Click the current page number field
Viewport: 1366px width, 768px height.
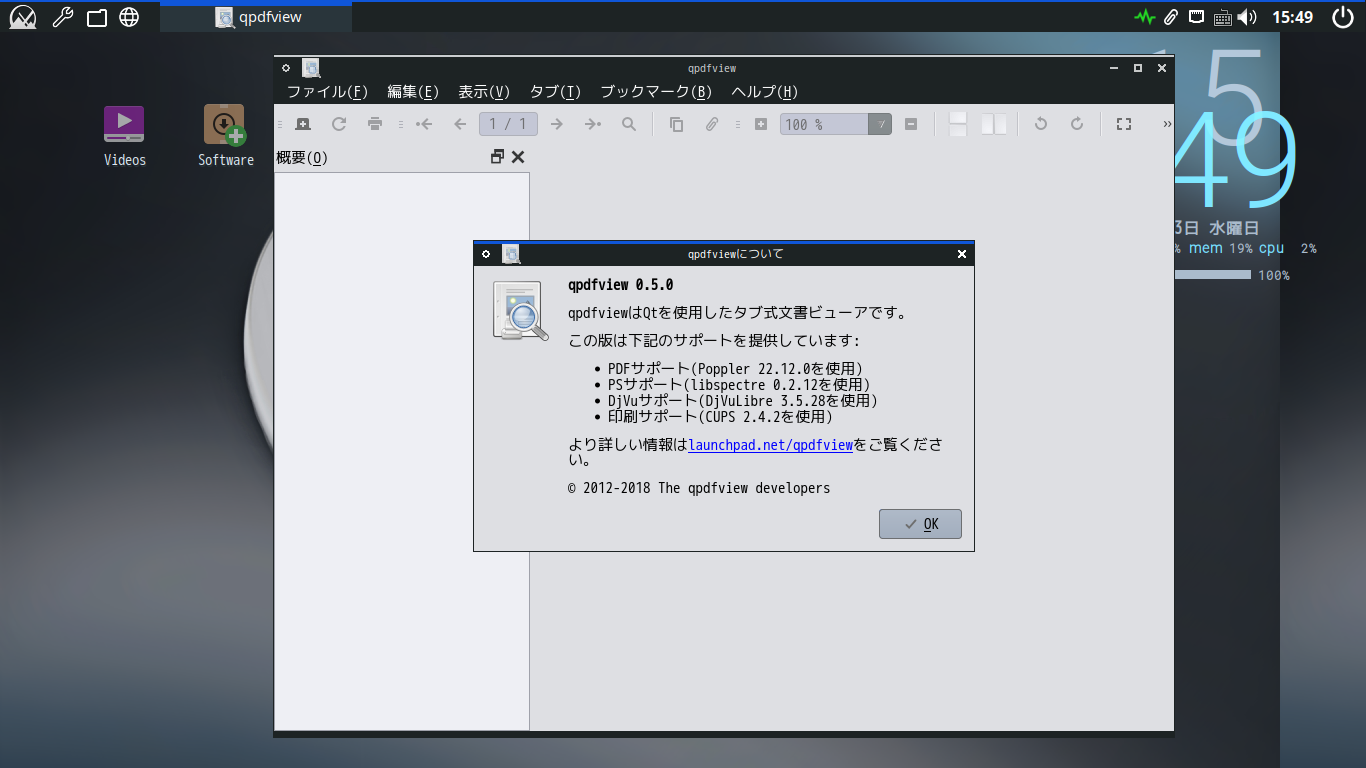click(x=509, y=124)
